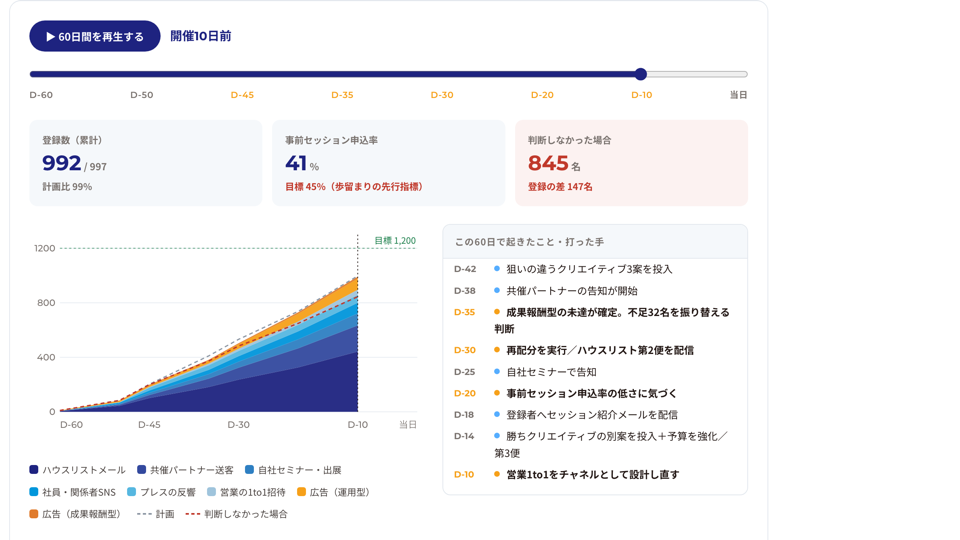Jump to D-50 timeline label
960x540 pixels.
coord(141,95)
